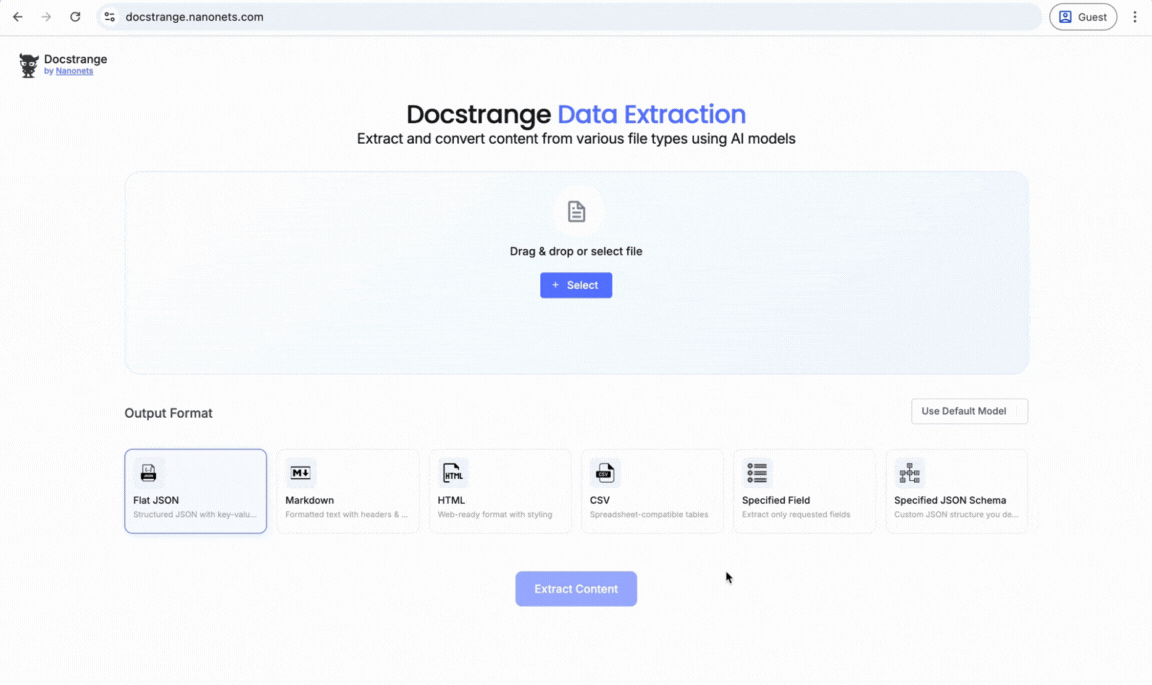Select the Specified Field extraction mode

click(804, 491)
